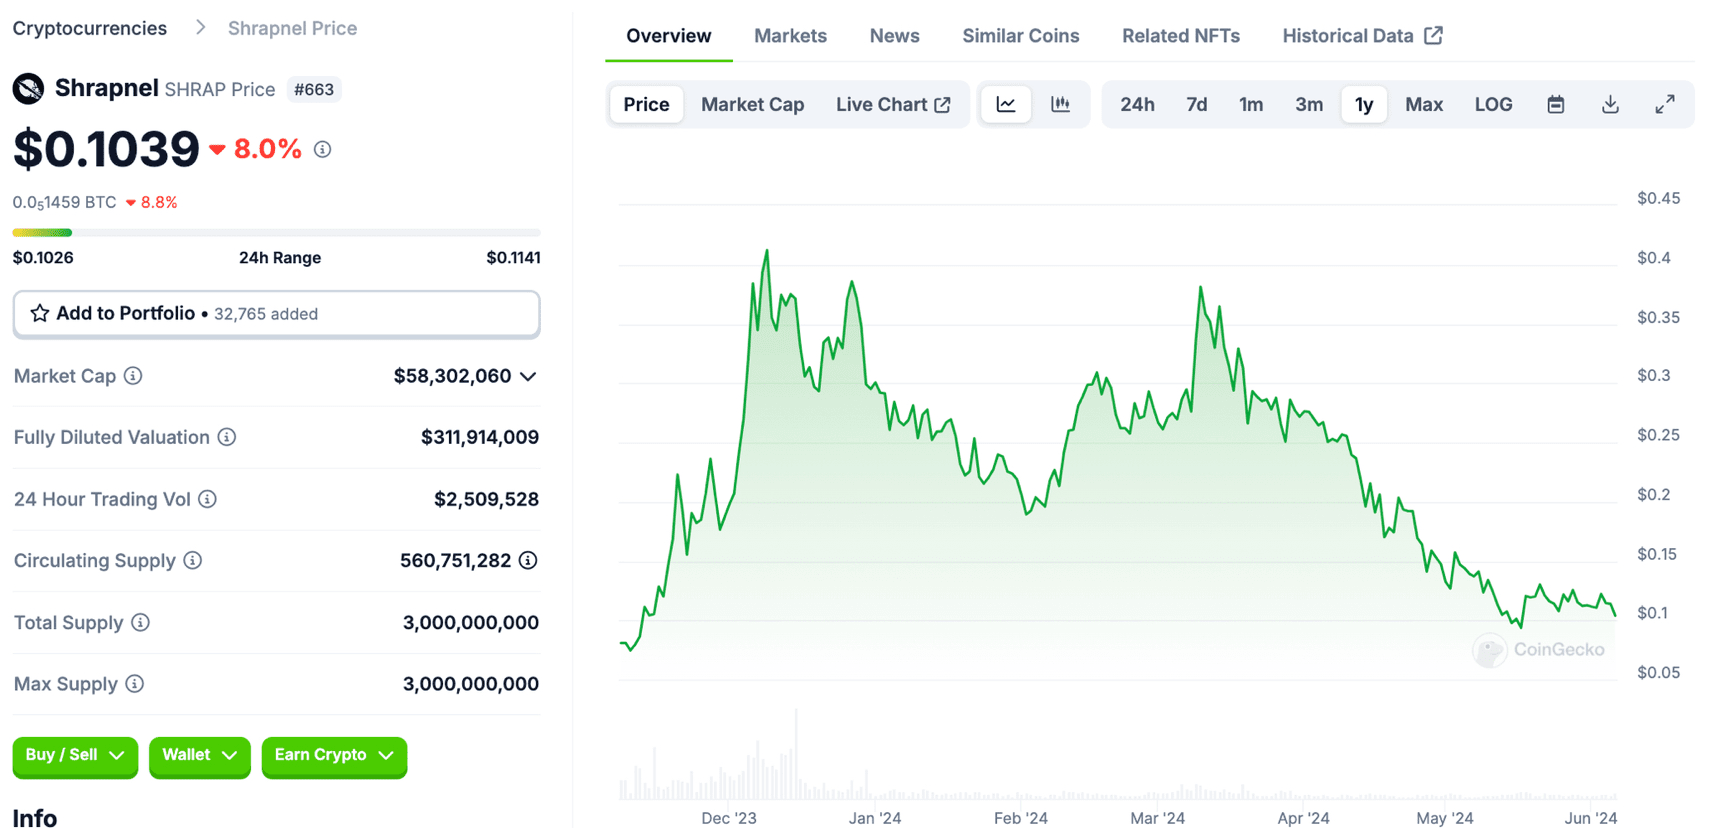The height and width of the screenshot is (828, 1711).
Task: Expand Market Cap value chevron
Action: pos(529,377)
